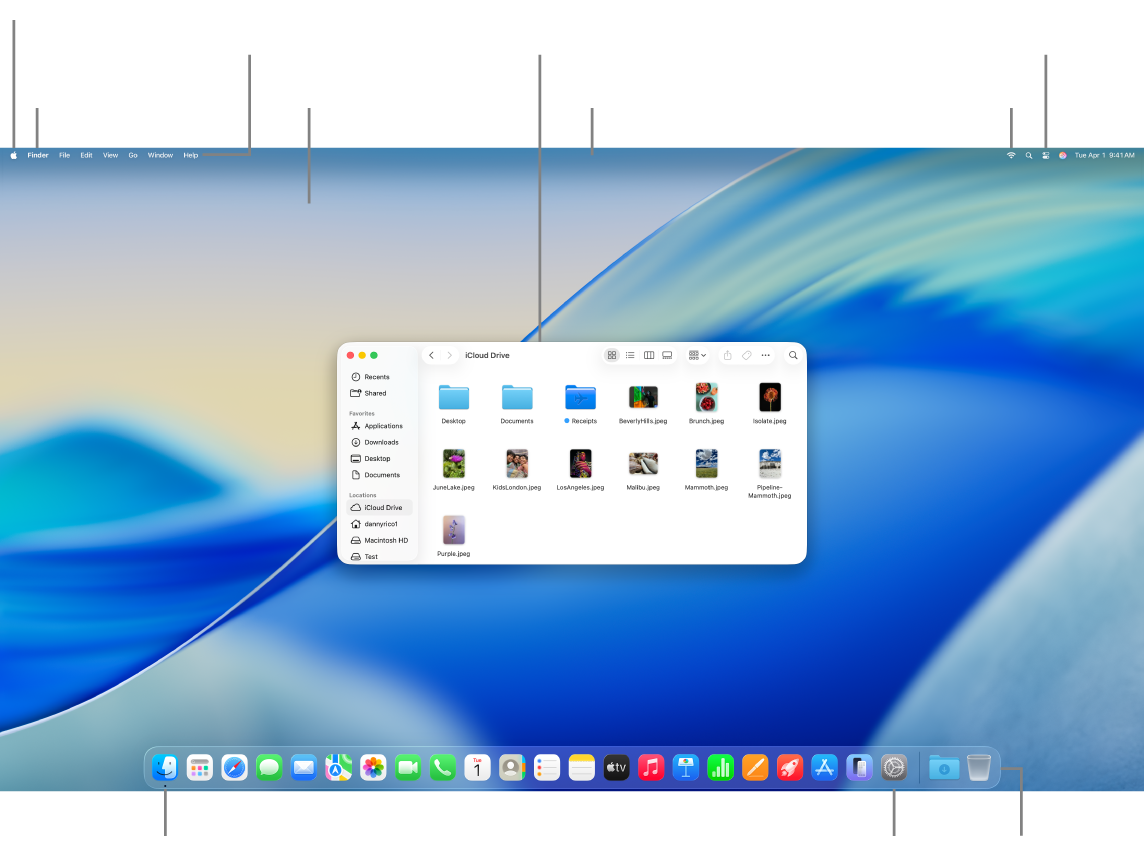Viewport: 1144px width, 854px height.
Task: Open Mail envelope icon in Dock
Action: point(304,767)
